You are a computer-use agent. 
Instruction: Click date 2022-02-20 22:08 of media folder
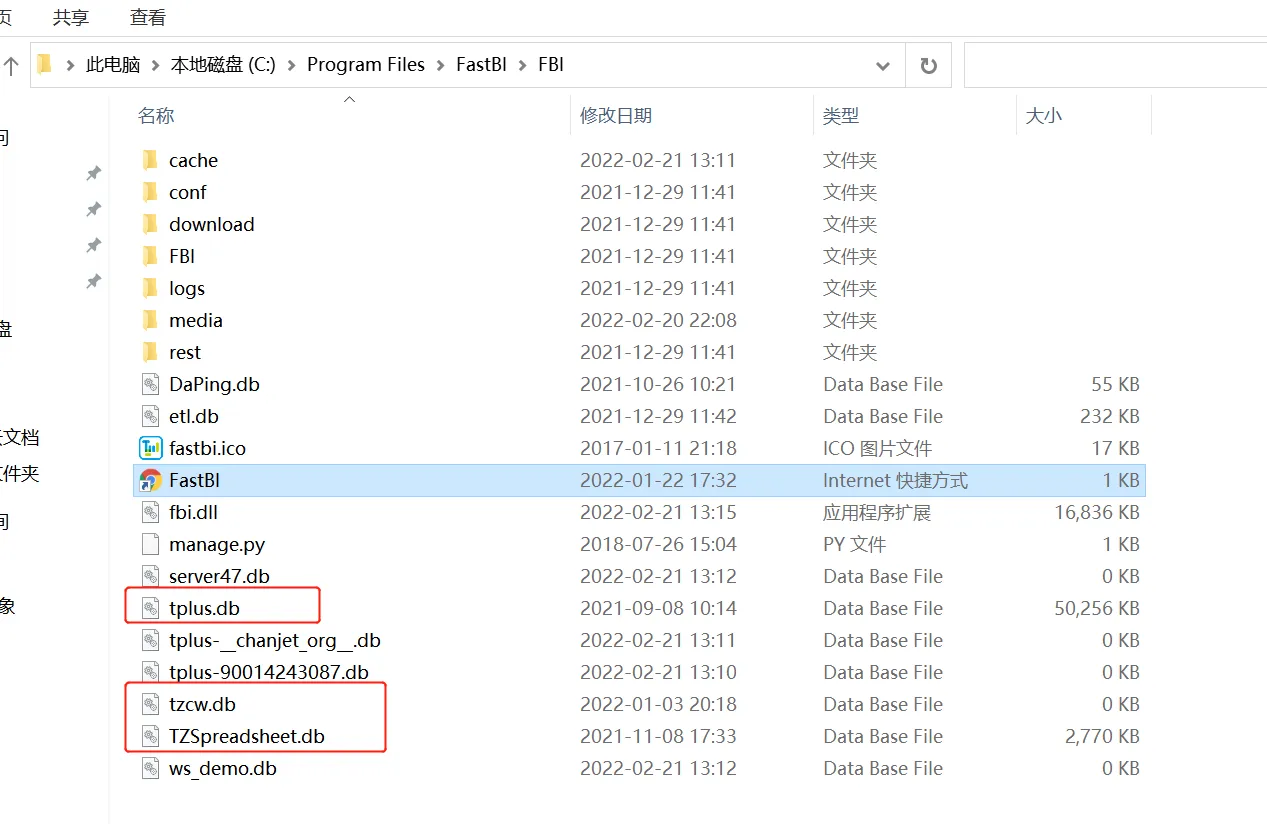658,320
